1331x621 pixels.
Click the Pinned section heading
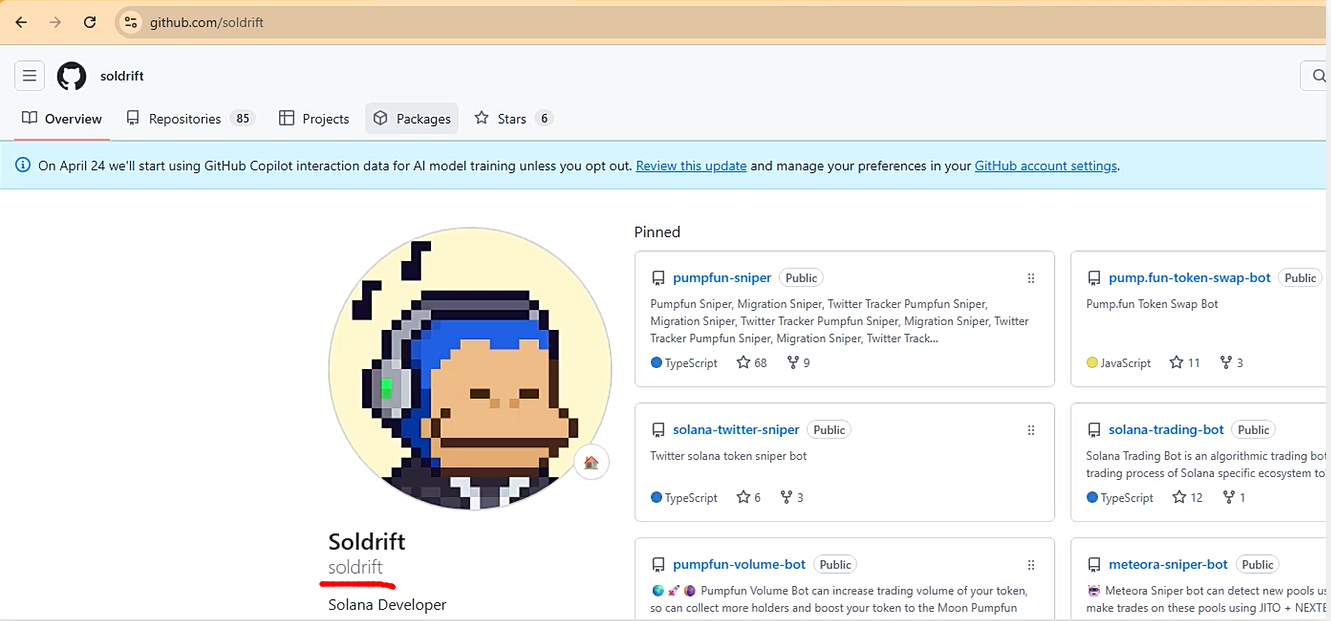point(657,232)
